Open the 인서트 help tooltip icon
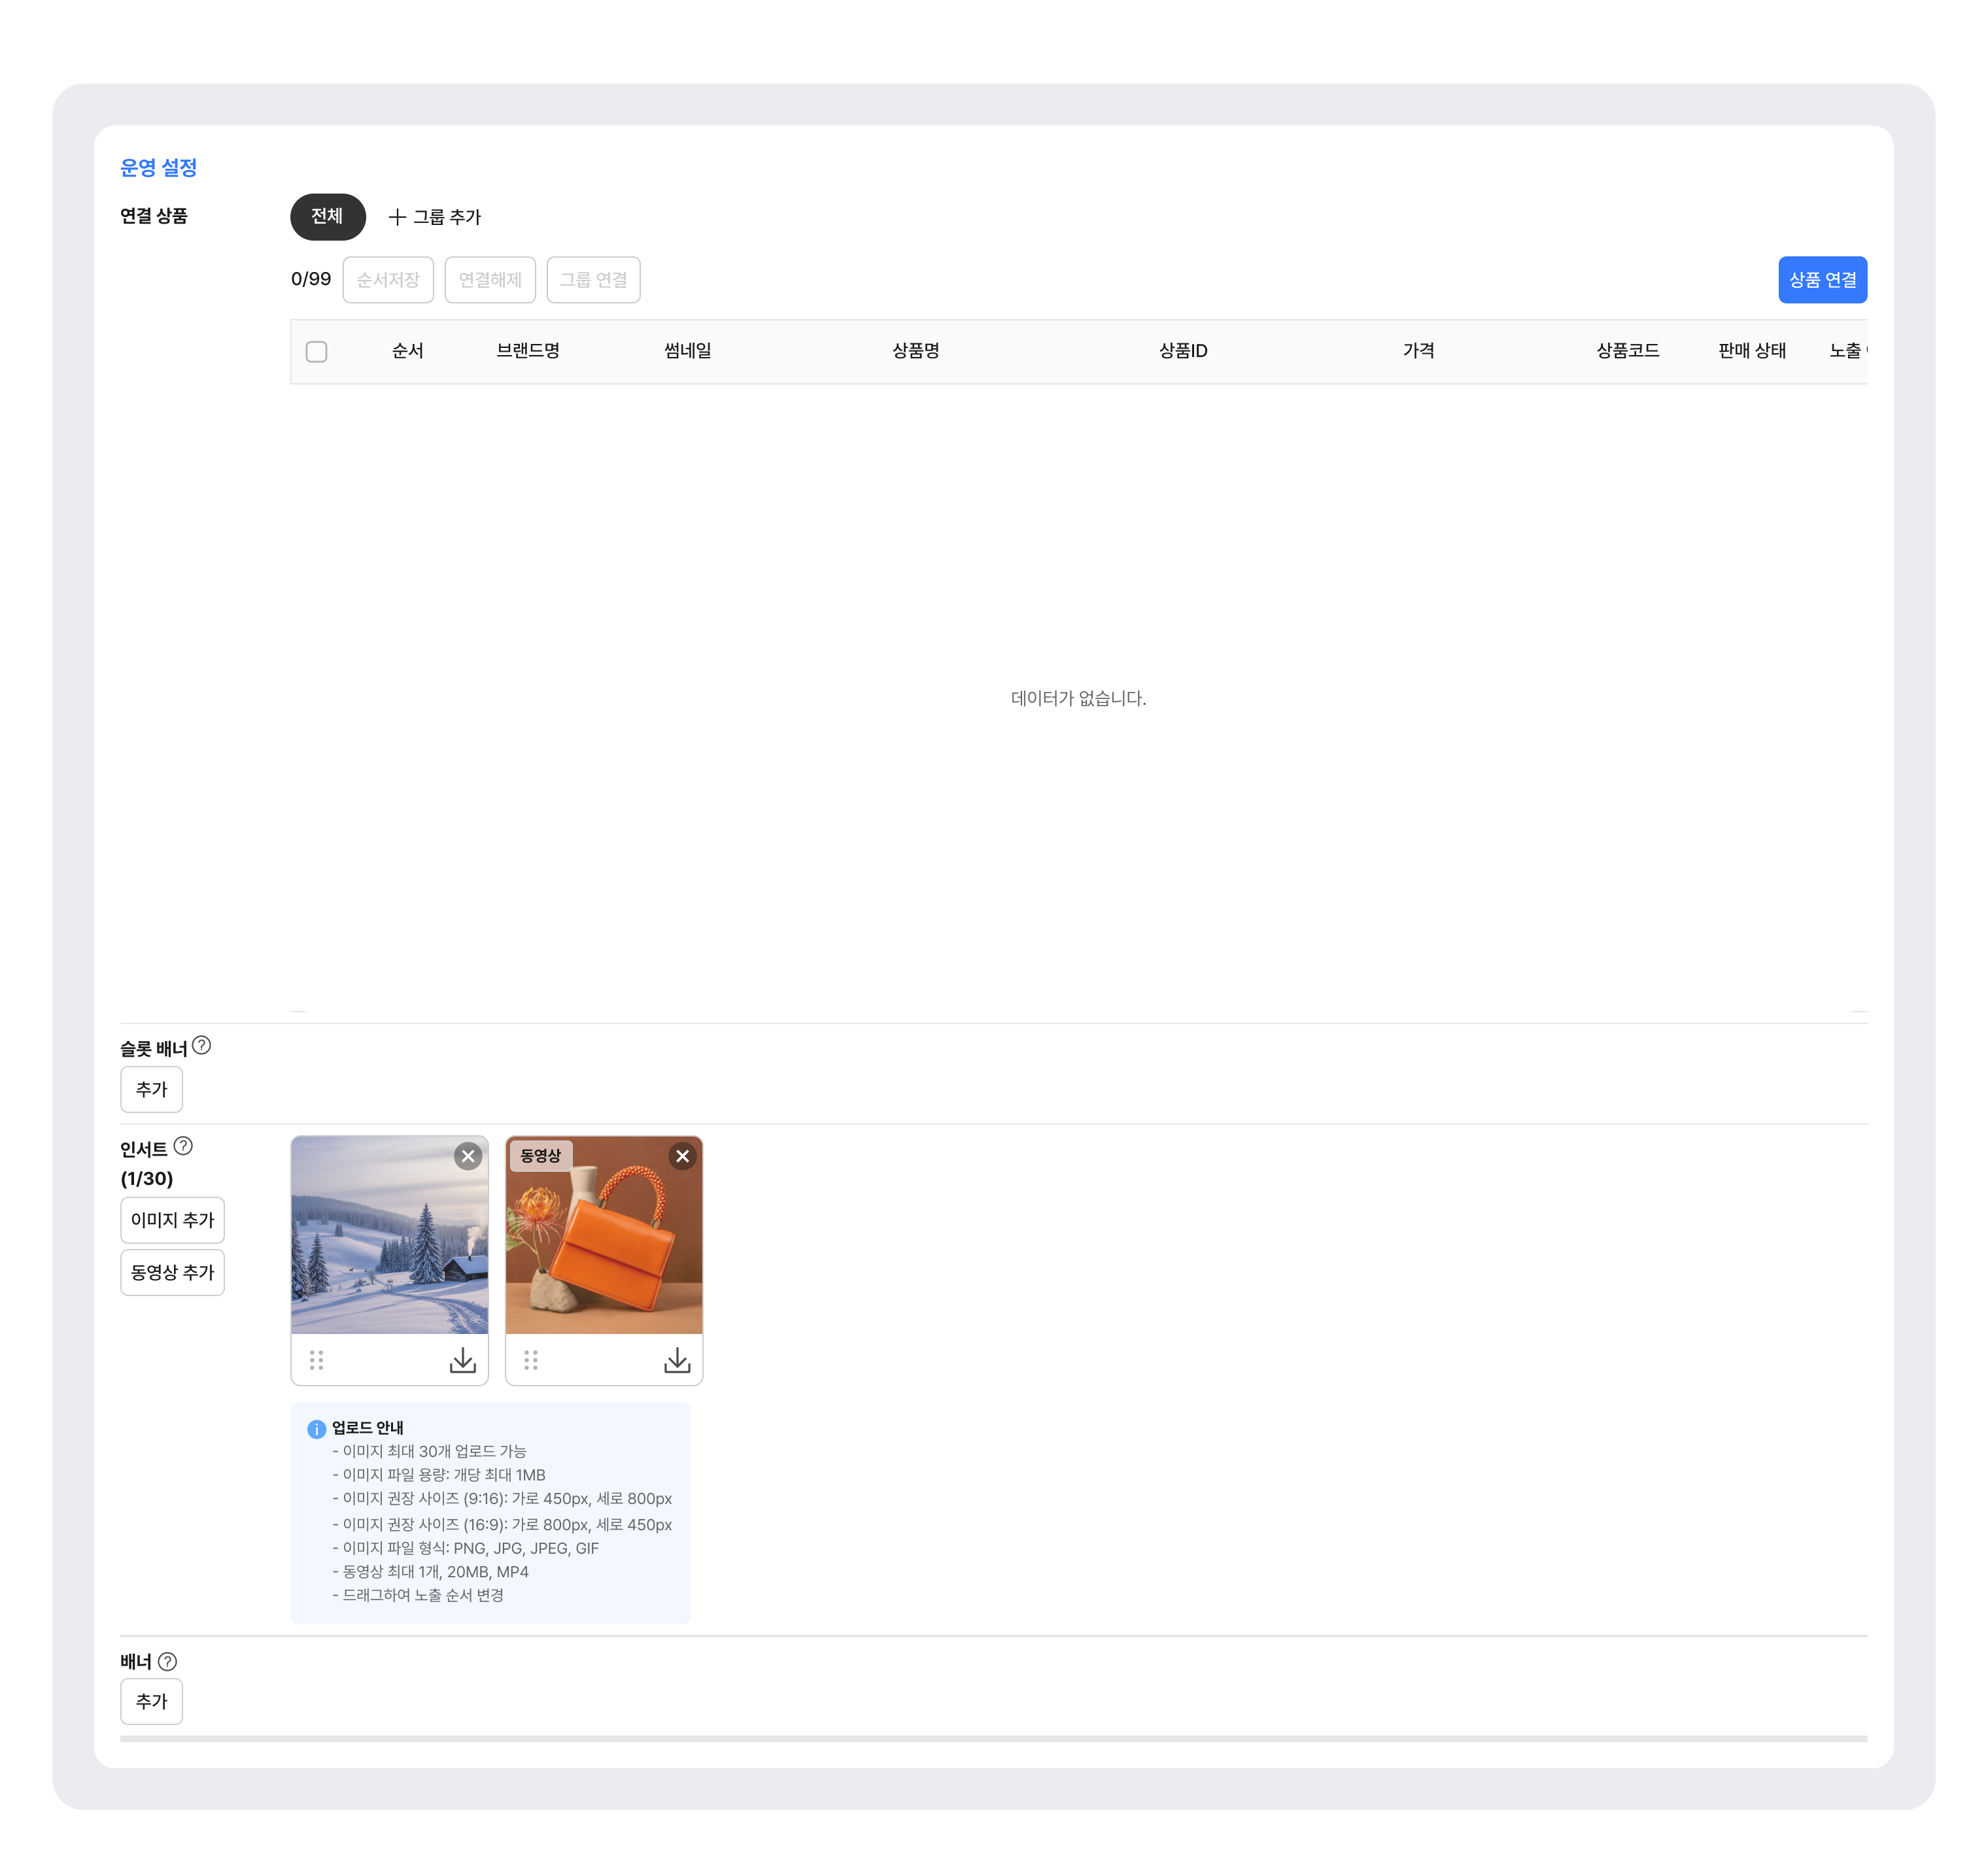 (x=183, y=1146)
